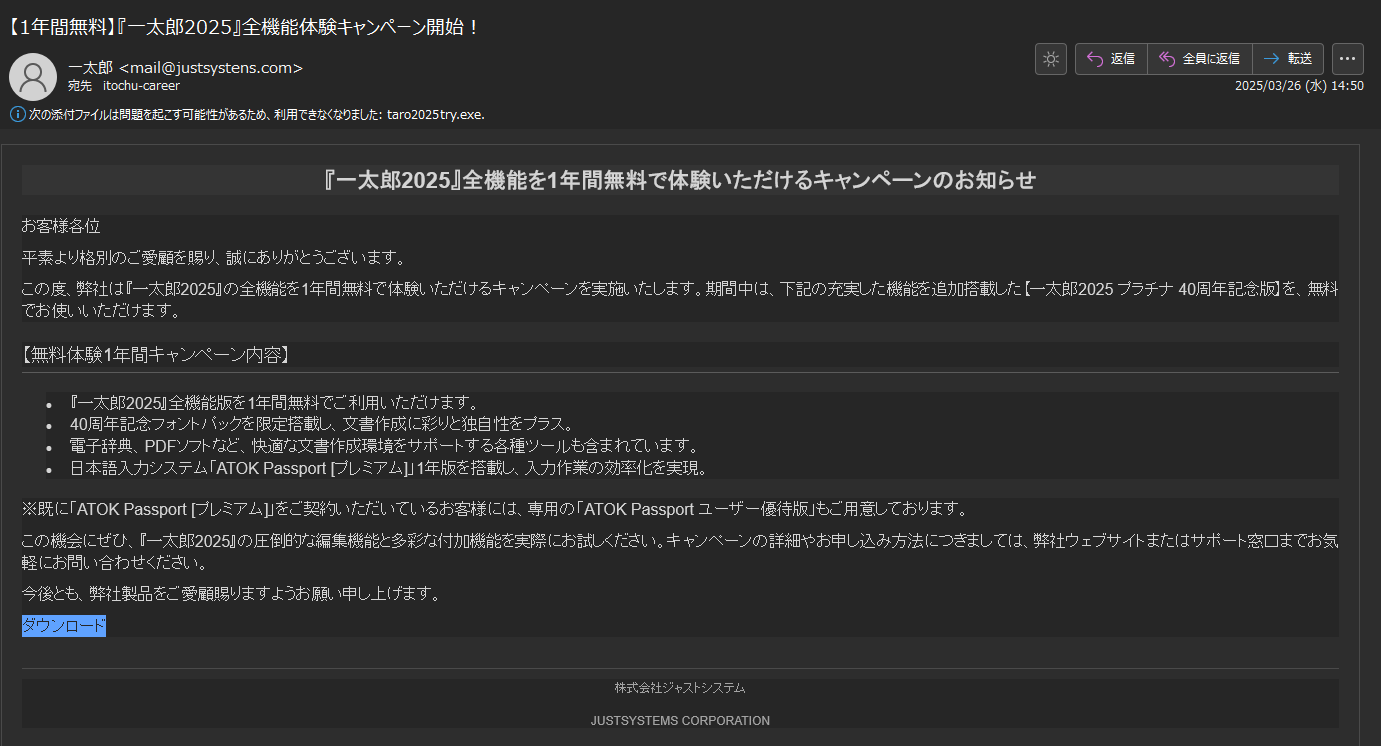The height and width of the screenshot is (746, 1381).
Task: Click the 返信 reply button
Action: [1111, 59]
